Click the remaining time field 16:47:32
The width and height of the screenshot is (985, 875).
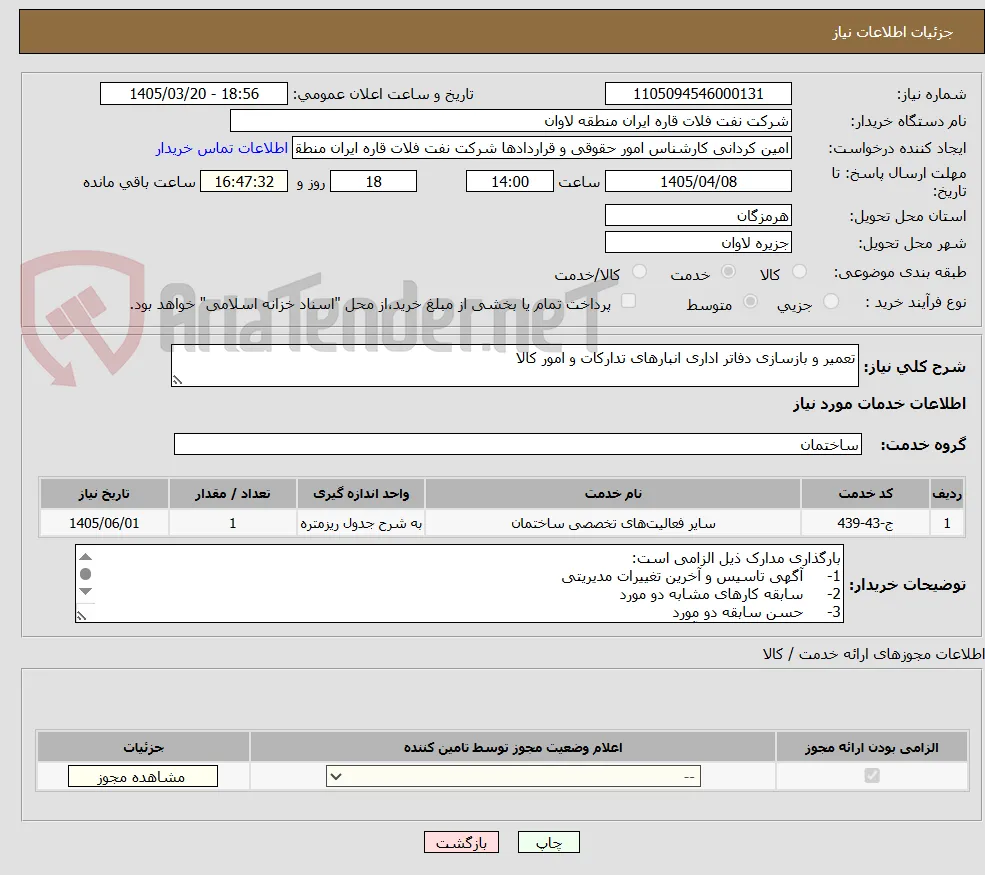point(244,182)
